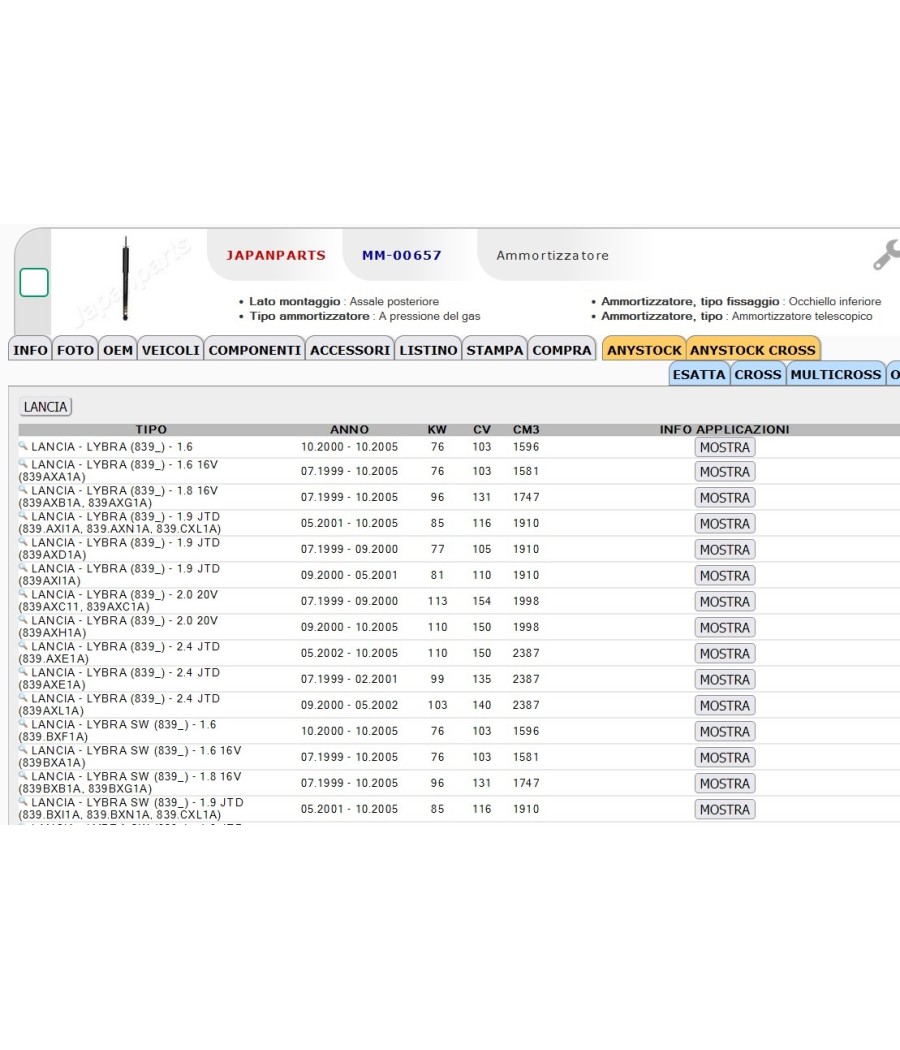
Task: Click magnifier icon for Lybra 2.0 20V 839AXH1A
Action: tap(23, 619)
